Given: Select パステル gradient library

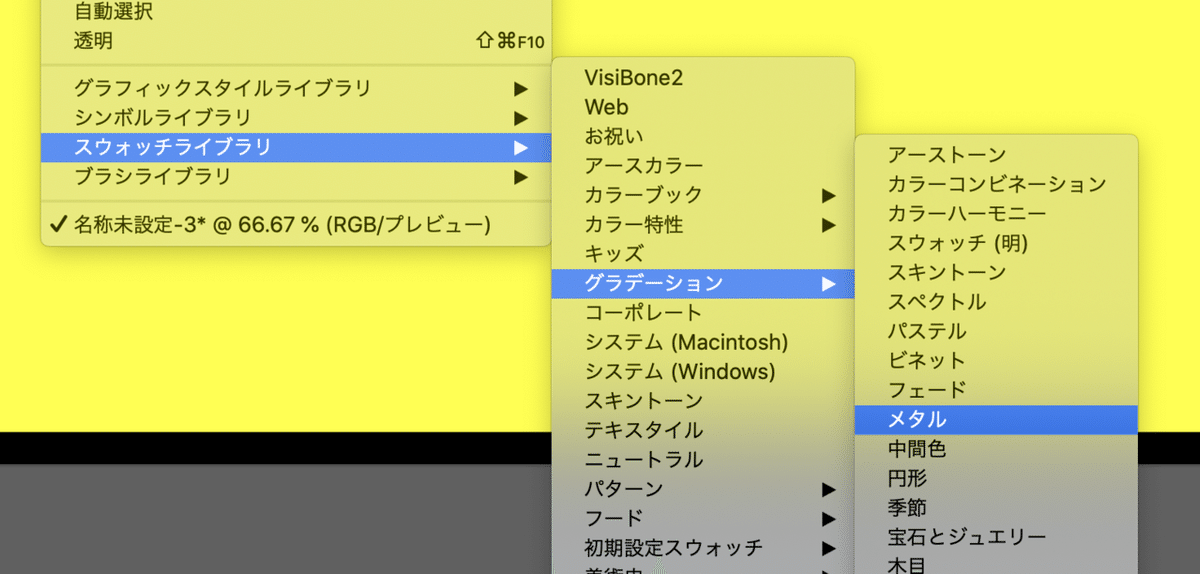Looking at the screenshot, I should [x=997, y=331].
